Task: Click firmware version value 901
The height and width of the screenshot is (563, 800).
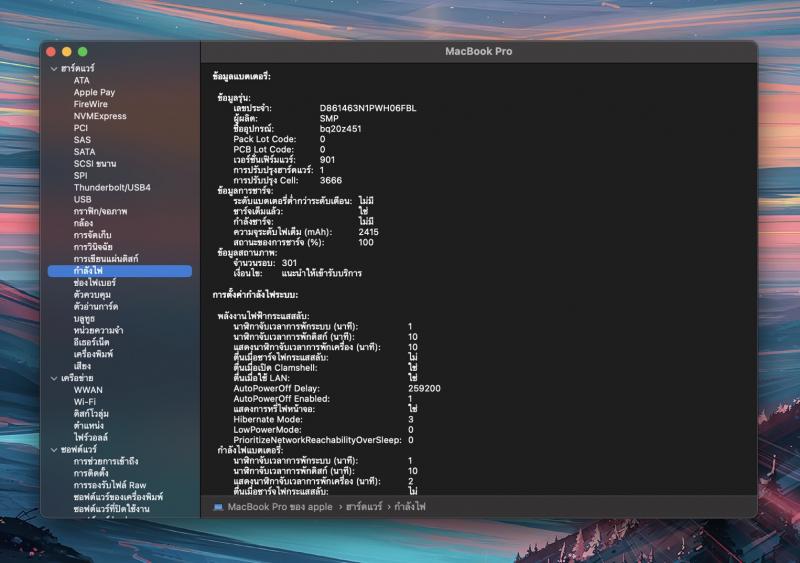Action: point(327,160)
